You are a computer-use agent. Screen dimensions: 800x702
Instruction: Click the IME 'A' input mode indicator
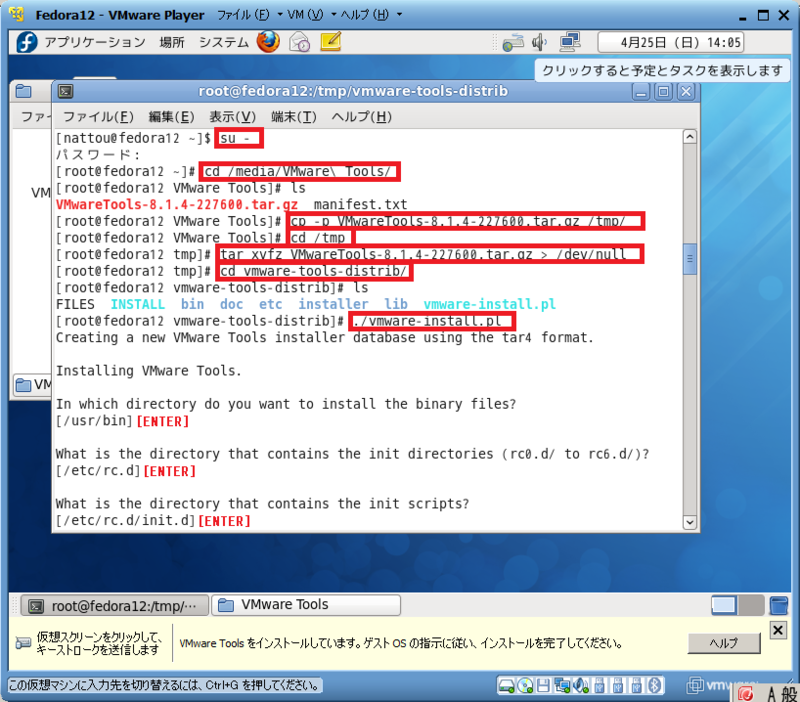point(771,694)
